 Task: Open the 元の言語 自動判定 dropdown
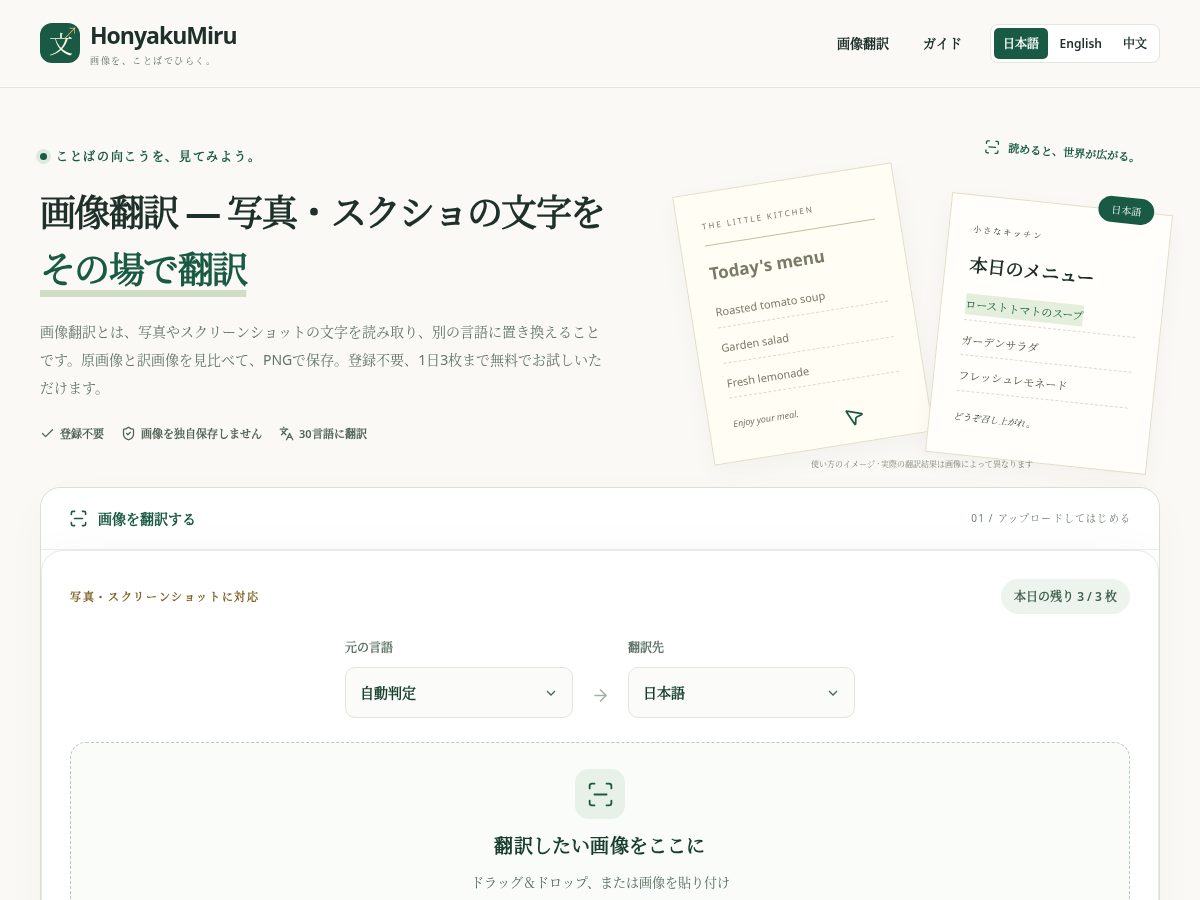[x=459, y=693]
